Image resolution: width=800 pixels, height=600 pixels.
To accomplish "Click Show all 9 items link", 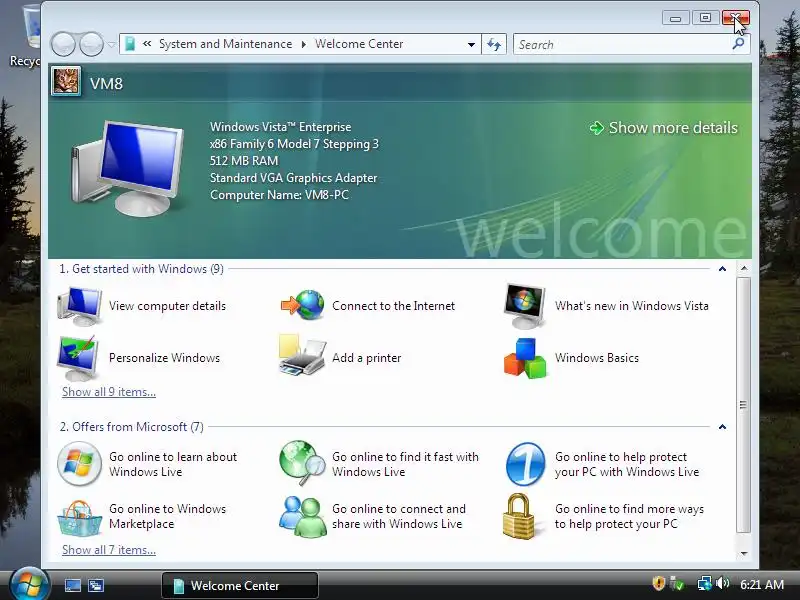I will [109, 392].
